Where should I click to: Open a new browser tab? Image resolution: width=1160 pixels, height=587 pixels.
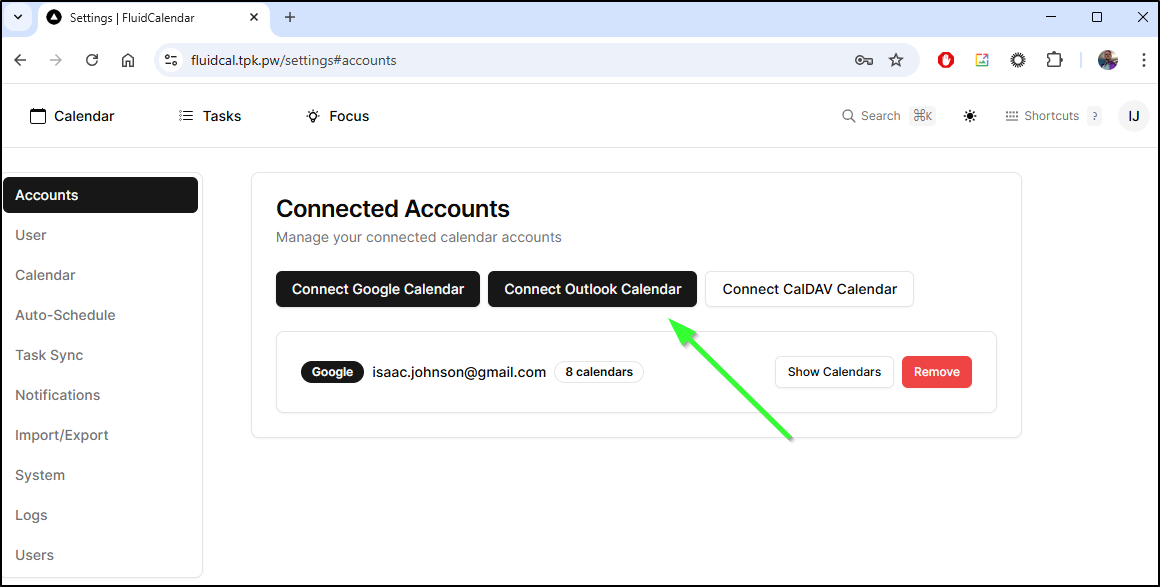click(x=290, y=17)
